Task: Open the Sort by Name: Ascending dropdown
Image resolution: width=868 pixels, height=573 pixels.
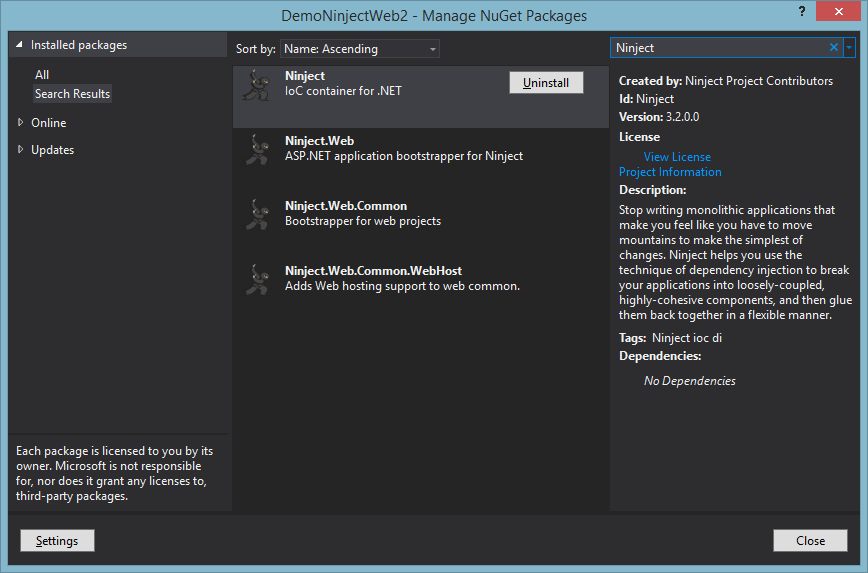Action: coord(360,49)
